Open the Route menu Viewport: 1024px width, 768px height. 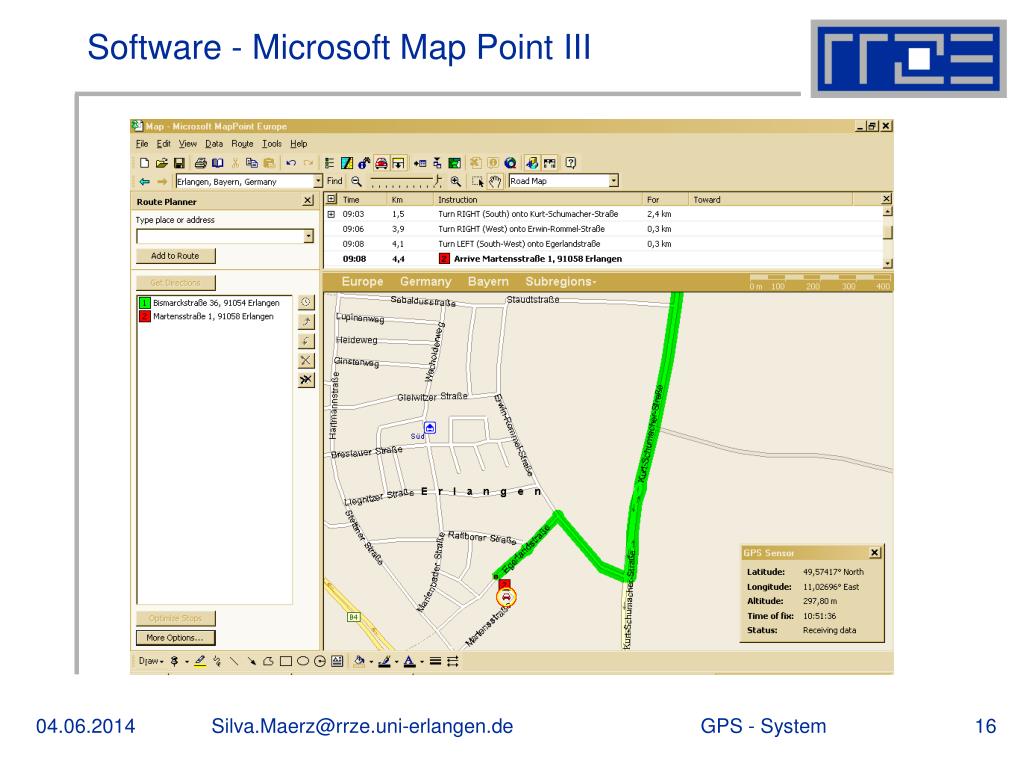point(242,144)
